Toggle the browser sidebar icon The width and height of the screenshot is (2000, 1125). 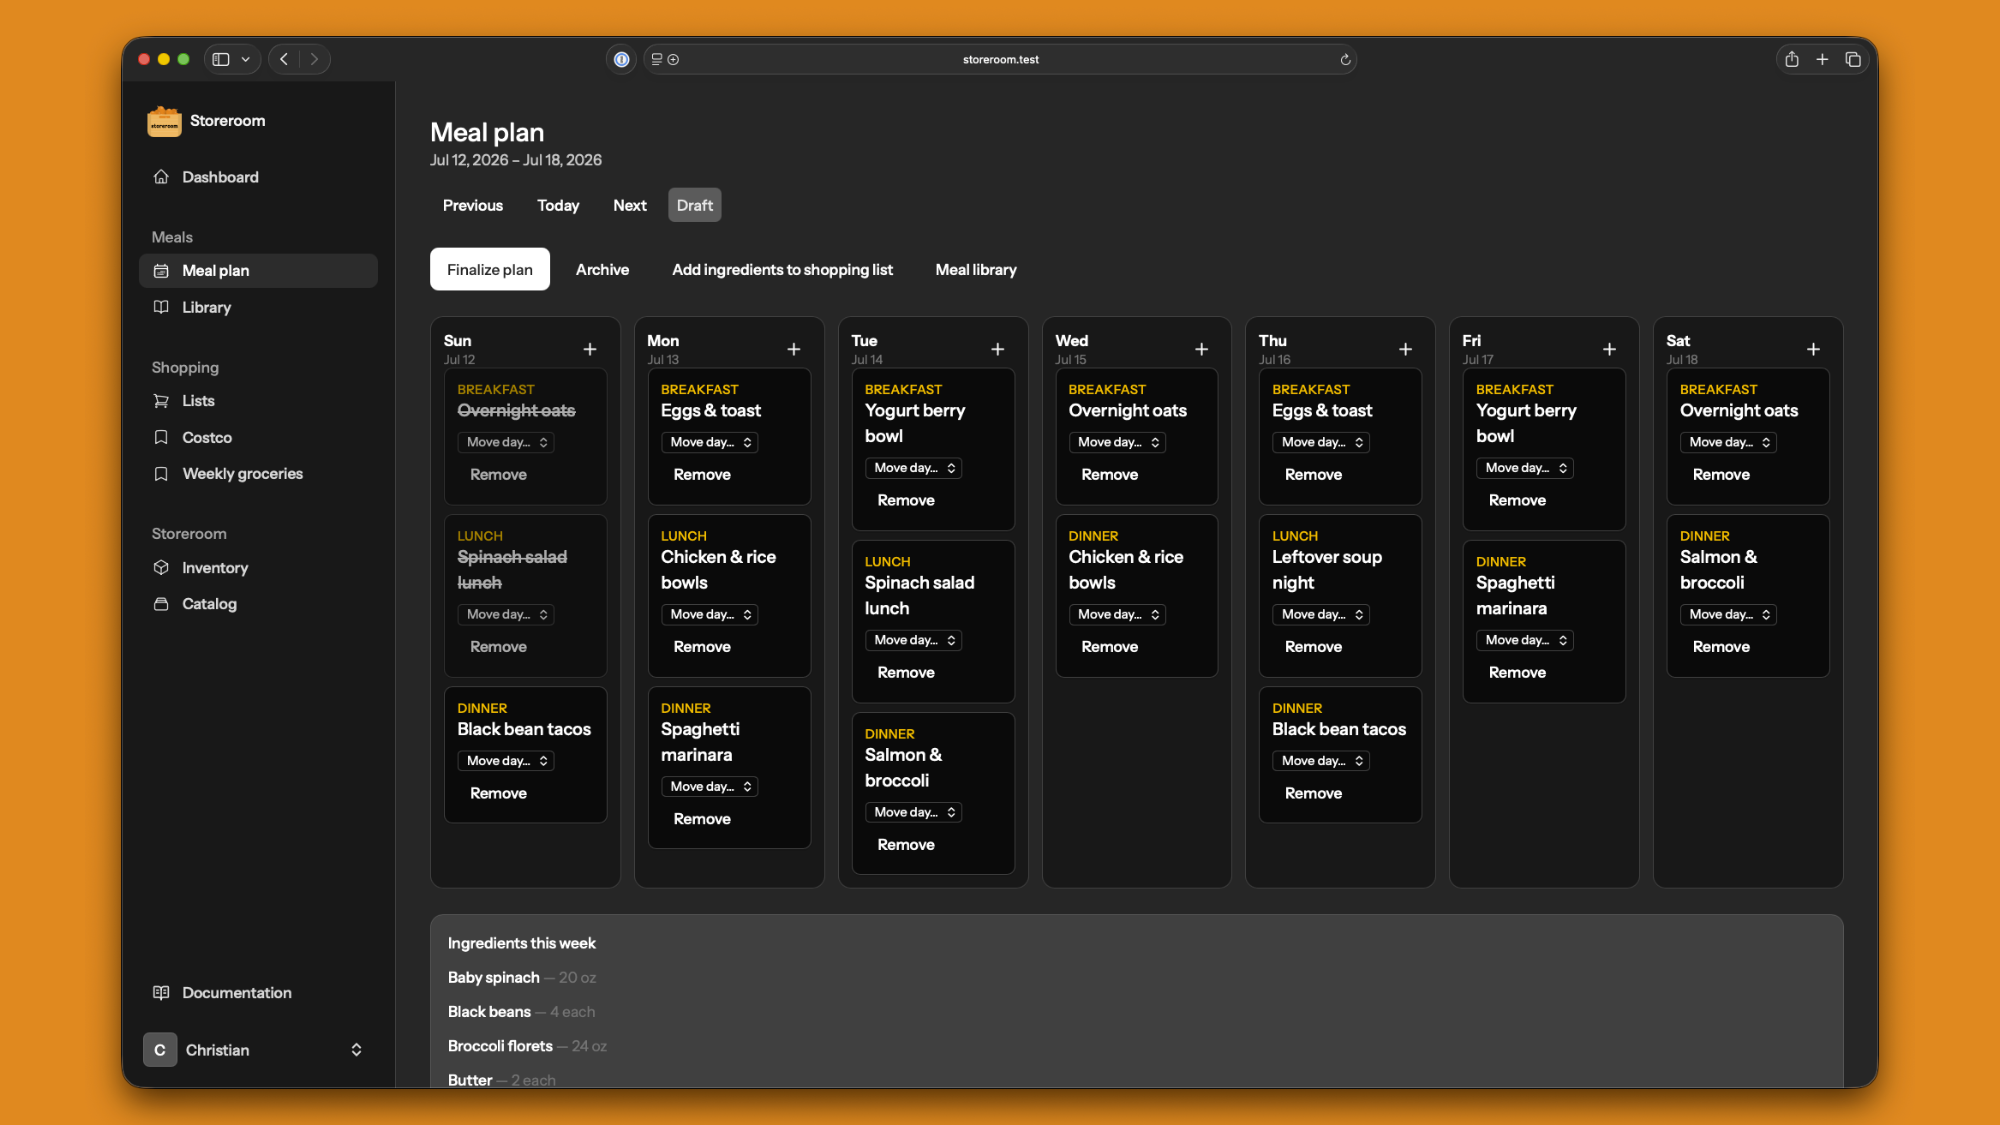tap(221, 59)
